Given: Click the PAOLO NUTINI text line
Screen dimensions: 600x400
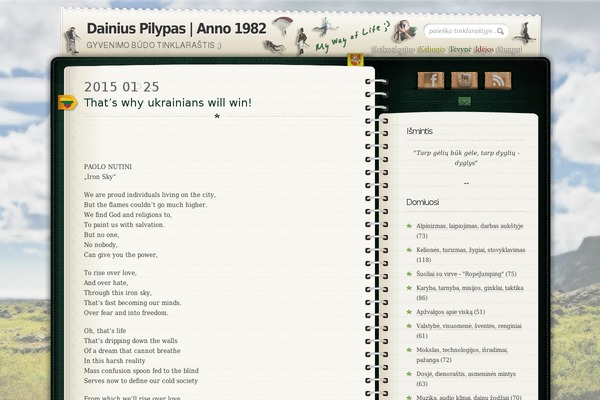Looking at the screenshot, I should click(108, 167).
